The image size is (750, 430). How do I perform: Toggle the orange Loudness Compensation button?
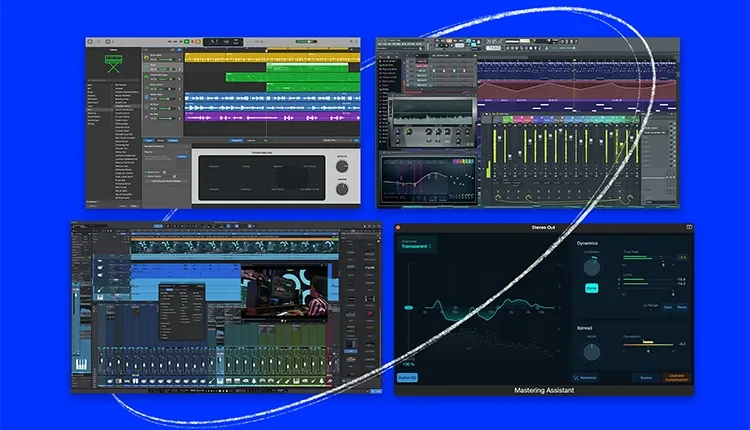pyautogui.click(x=677, y=378)
